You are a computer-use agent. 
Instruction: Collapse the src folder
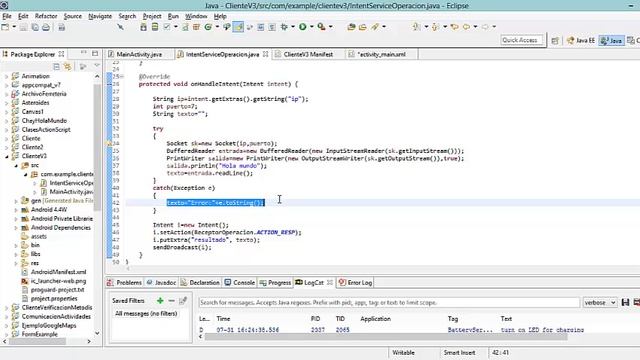point(16,165)
